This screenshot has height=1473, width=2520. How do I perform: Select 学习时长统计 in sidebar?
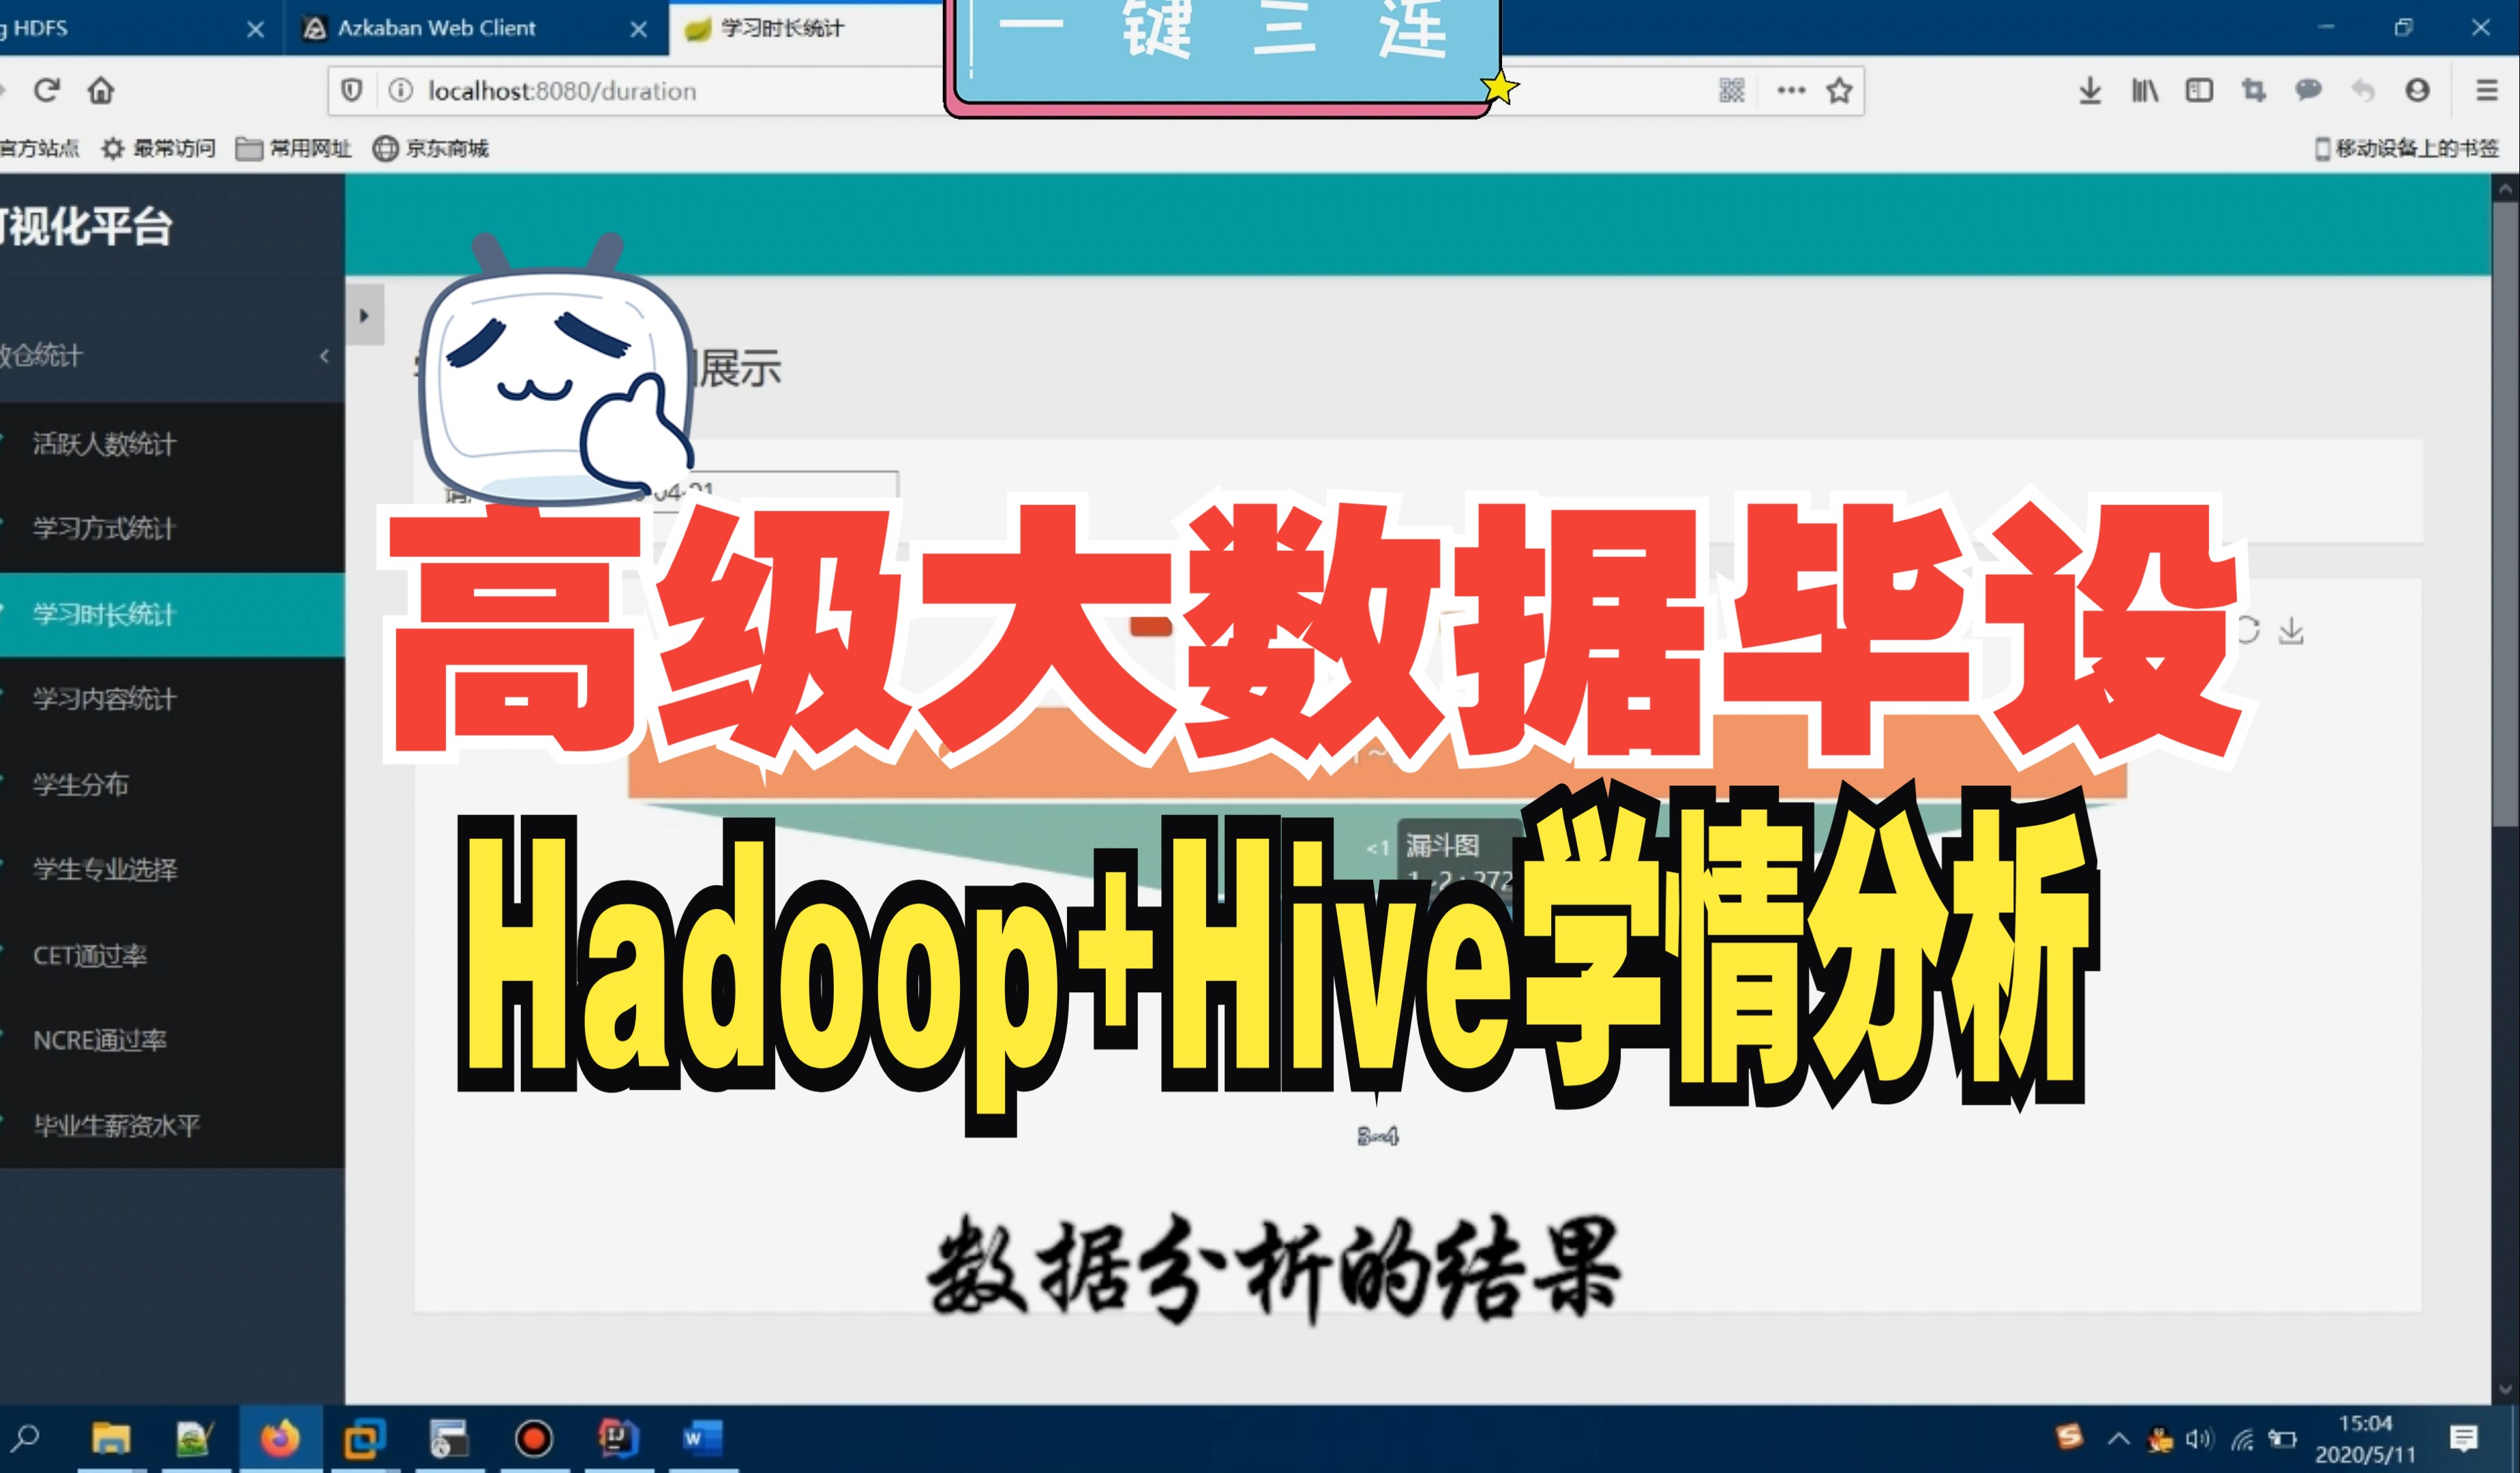[172, 614]
